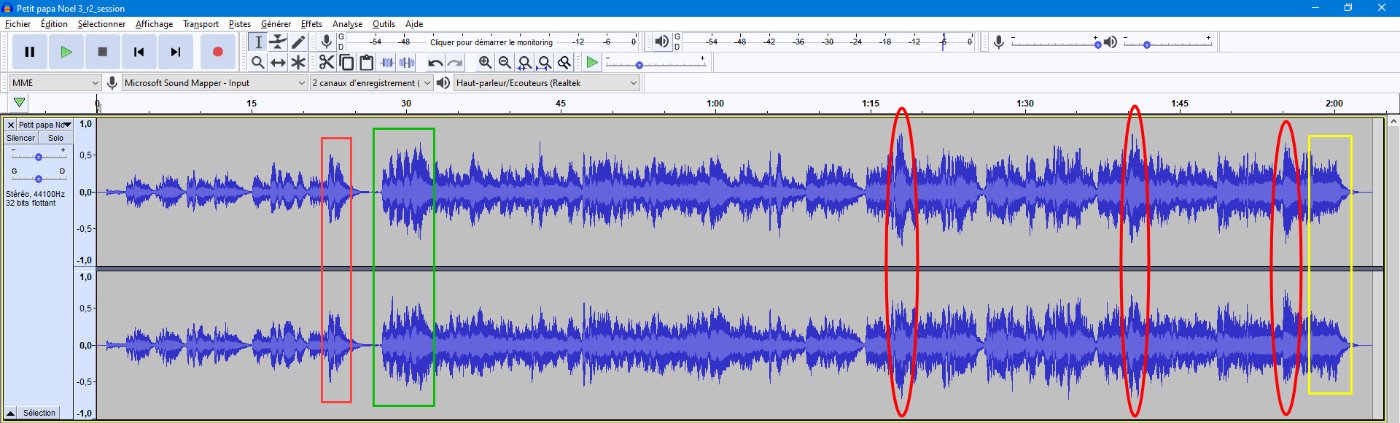Adjust the track pan G/D slider
Viewport: 1400px width, 423px height.
point(38,178)
